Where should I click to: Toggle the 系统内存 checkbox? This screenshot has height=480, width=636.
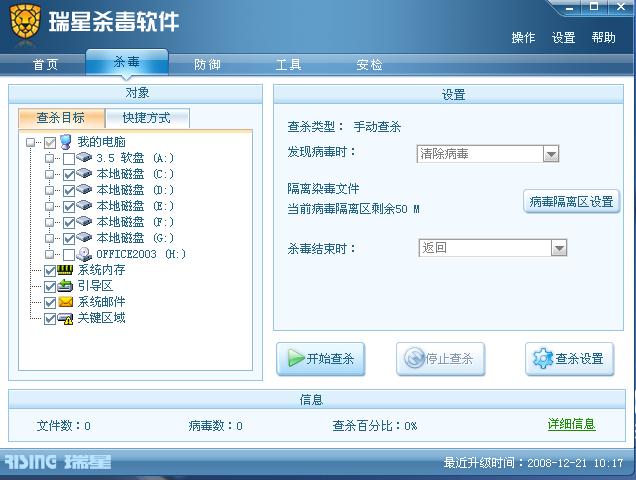point(50,271)
